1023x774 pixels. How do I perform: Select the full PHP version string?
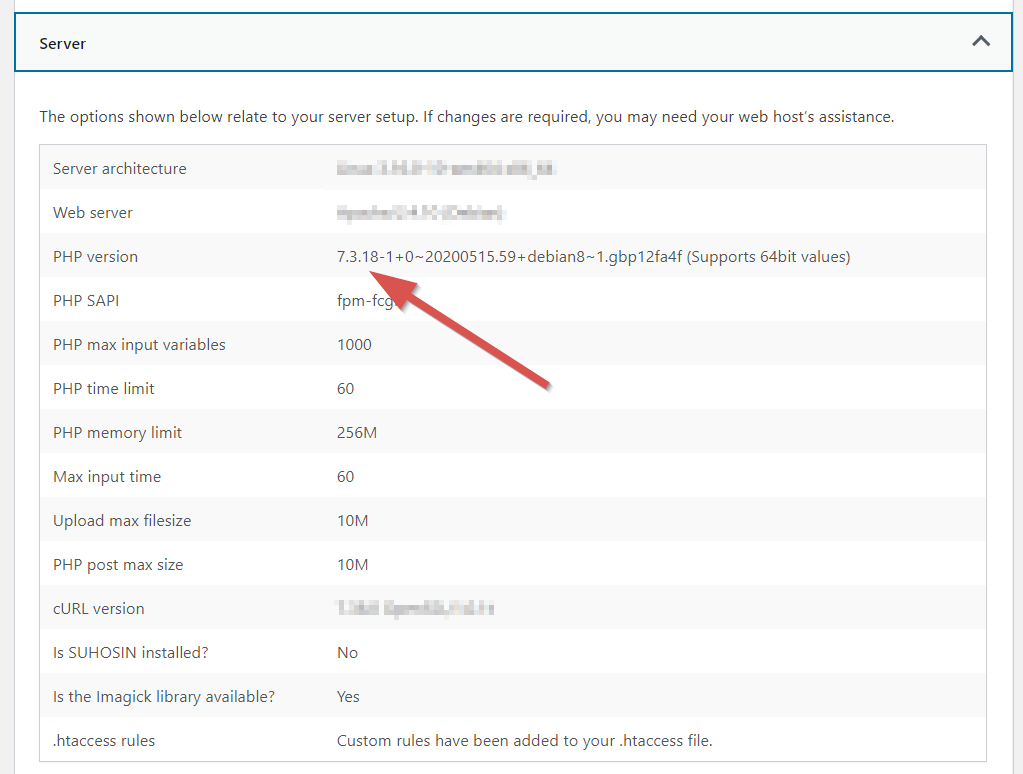593,256
